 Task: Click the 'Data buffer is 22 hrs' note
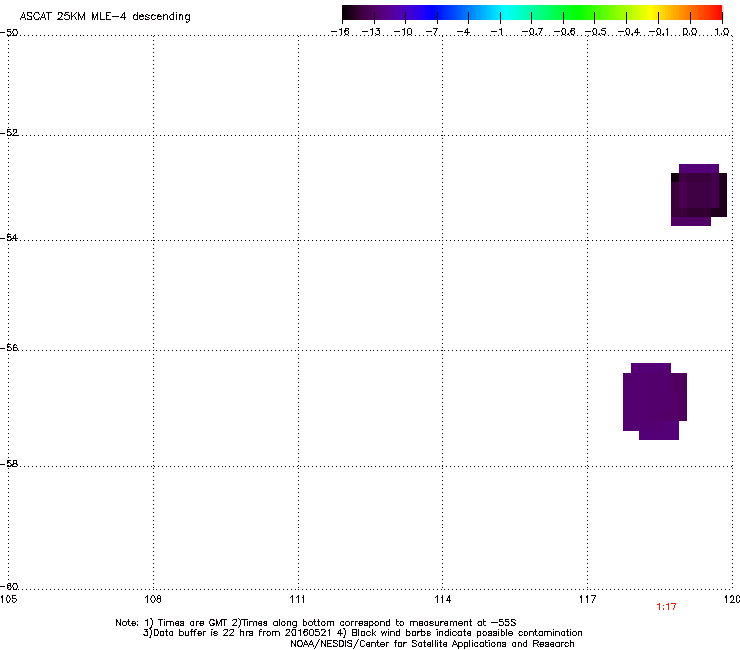click(362, 633)
